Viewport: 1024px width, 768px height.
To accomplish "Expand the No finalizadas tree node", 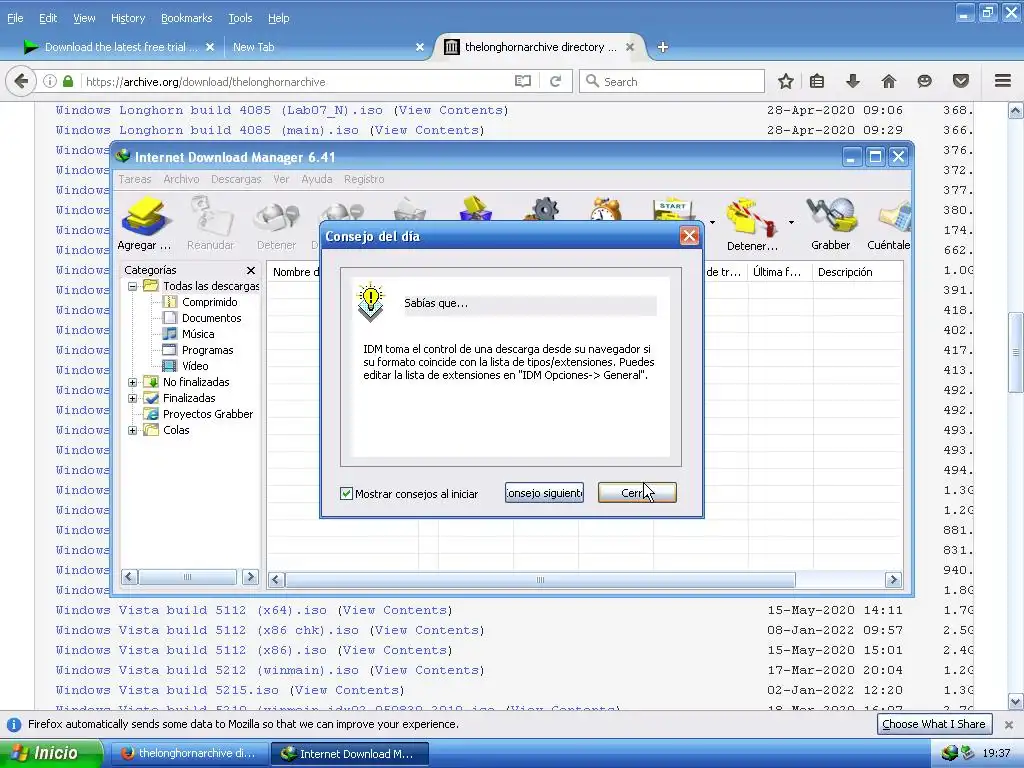I will coord(133,382).
